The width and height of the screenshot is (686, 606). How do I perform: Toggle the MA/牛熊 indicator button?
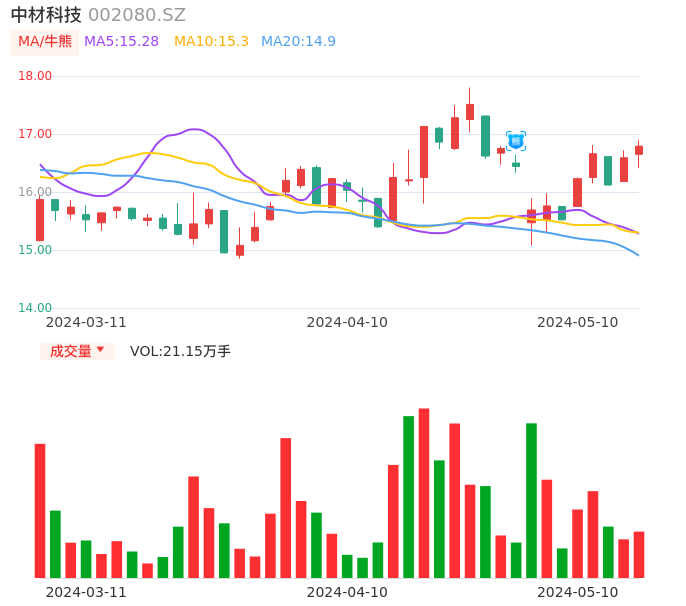pos(45,42)
